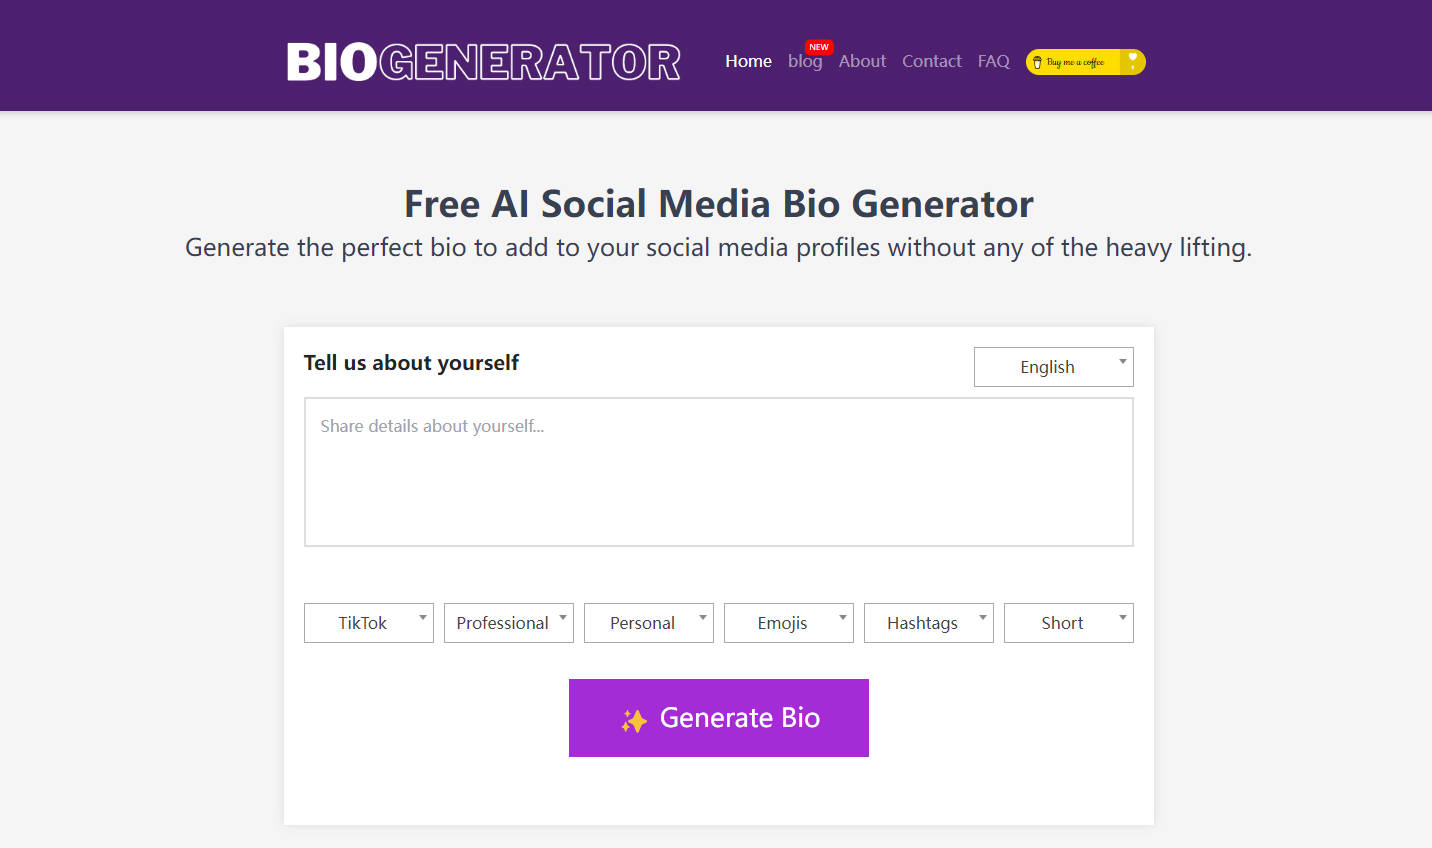Open the Contact page
1432x848 pixels.
931,61
